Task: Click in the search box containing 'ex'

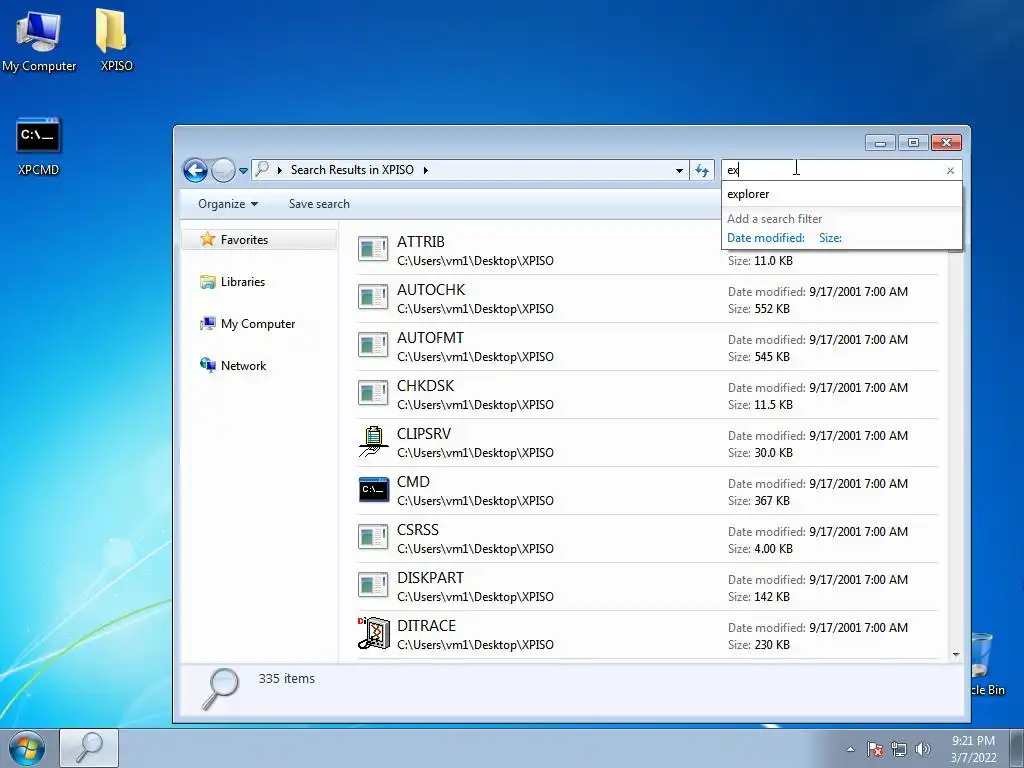Action: coord(835,170)
